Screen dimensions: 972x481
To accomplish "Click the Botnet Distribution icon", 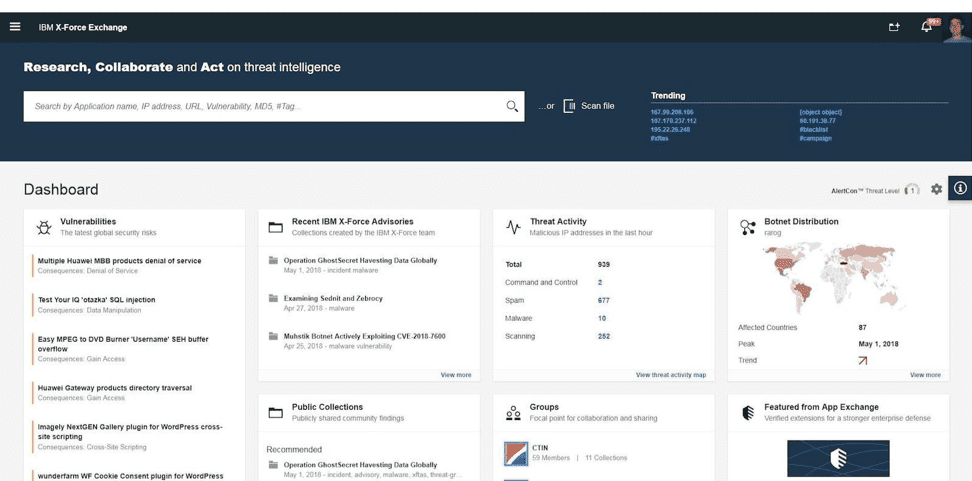I will [x=748, y=227].
